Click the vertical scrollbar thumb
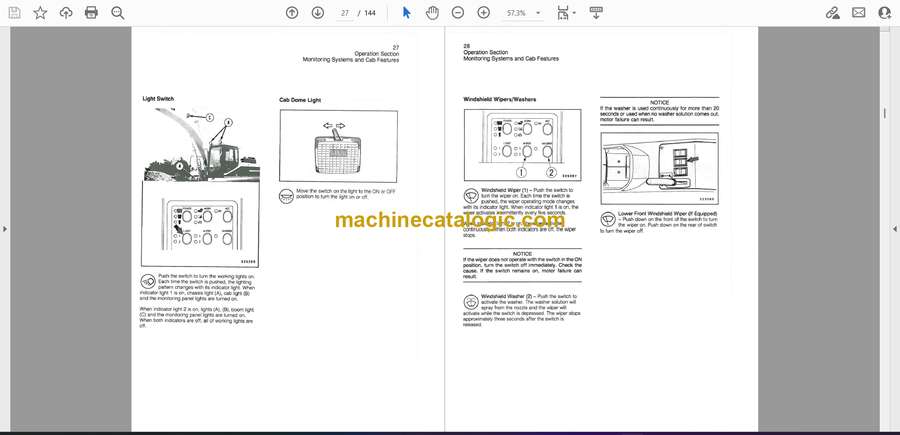 [x=885, y=114]
